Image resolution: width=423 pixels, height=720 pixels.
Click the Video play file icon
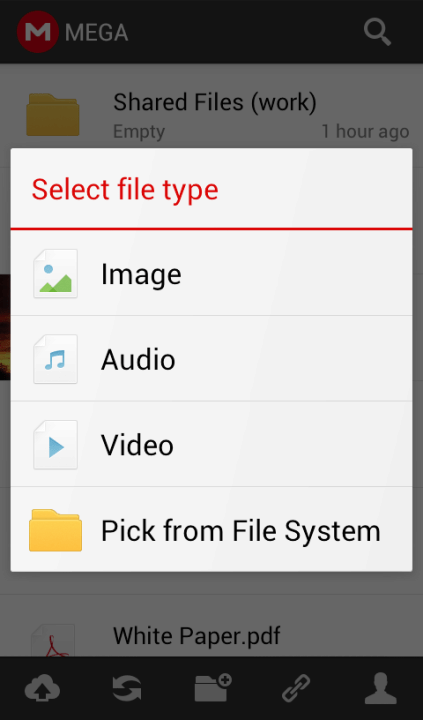click(x=55, y=444)
